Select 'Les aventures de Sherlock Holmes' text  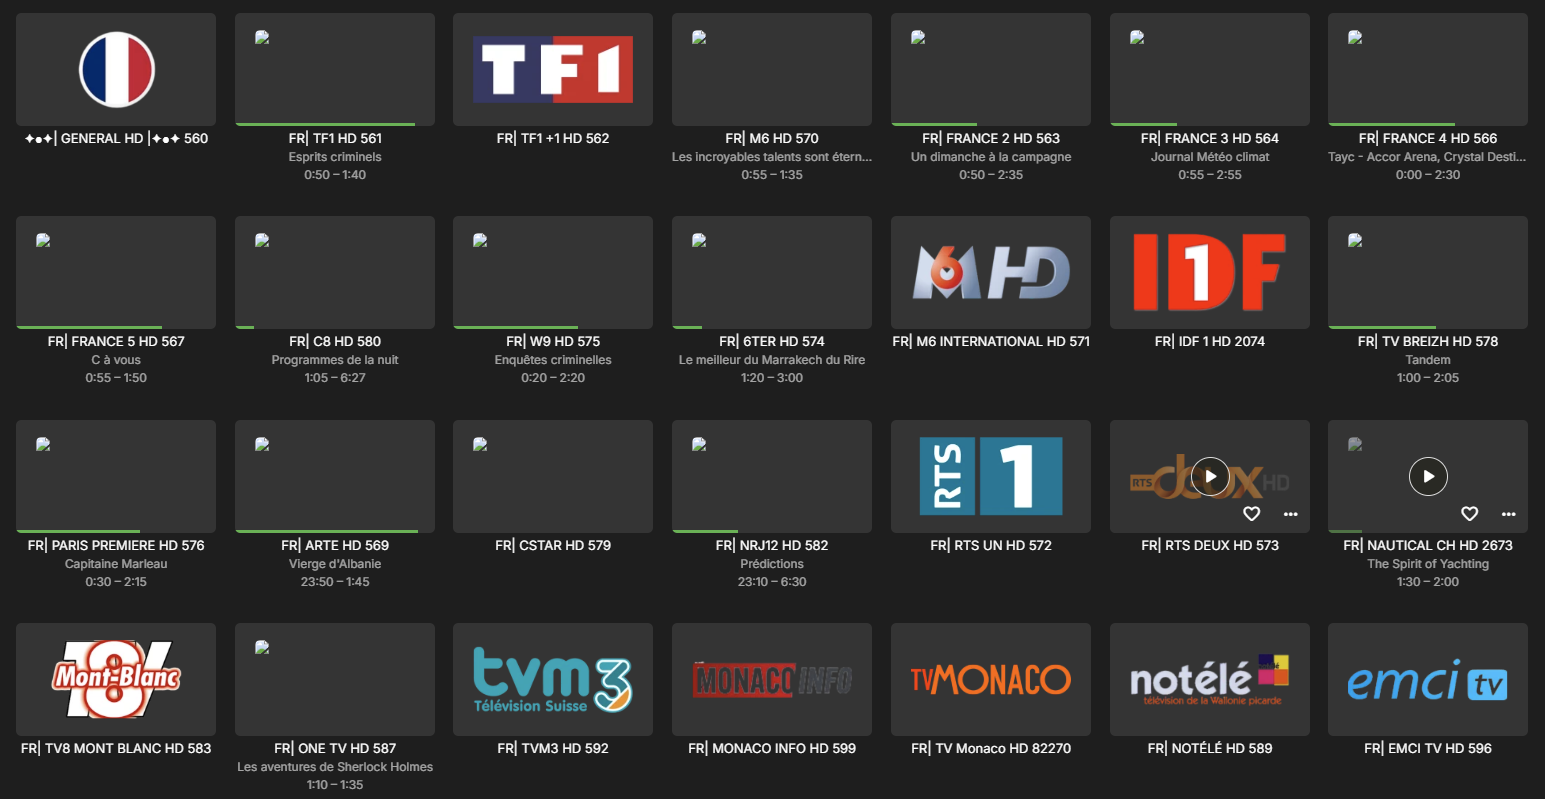point(335,767)
